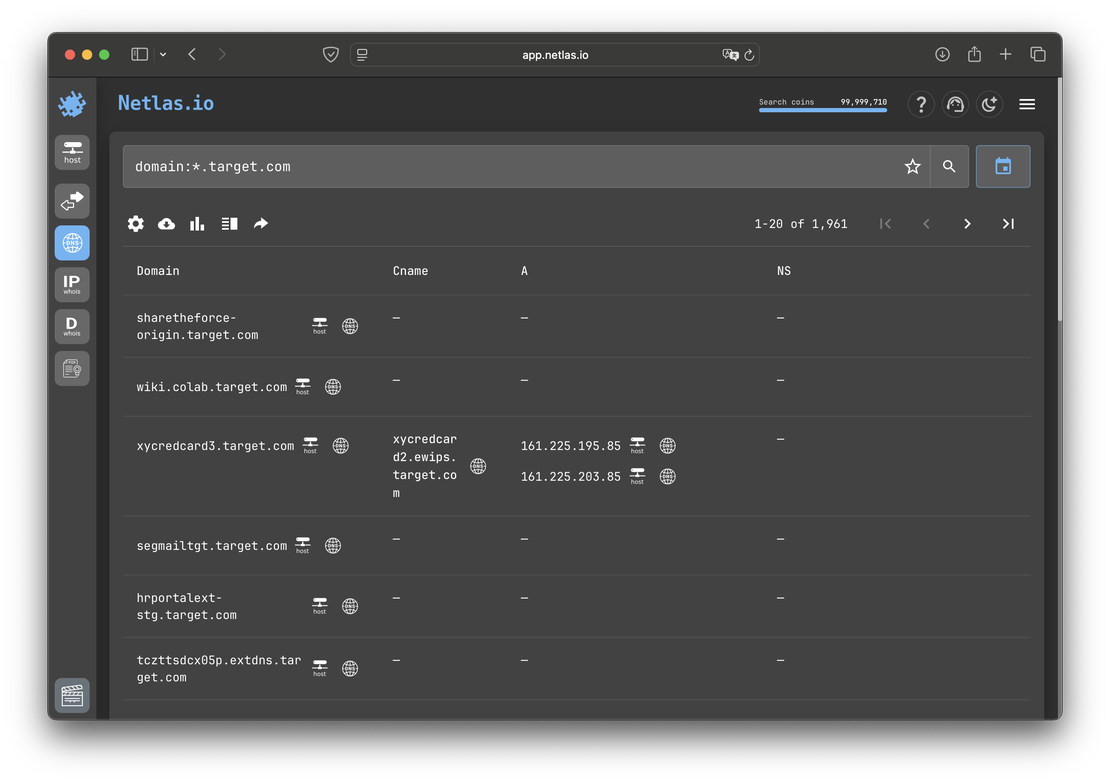Viewport: 1110px width, 783px height.
Task: Toggle the results column layout view
Action: click(229, 223)
